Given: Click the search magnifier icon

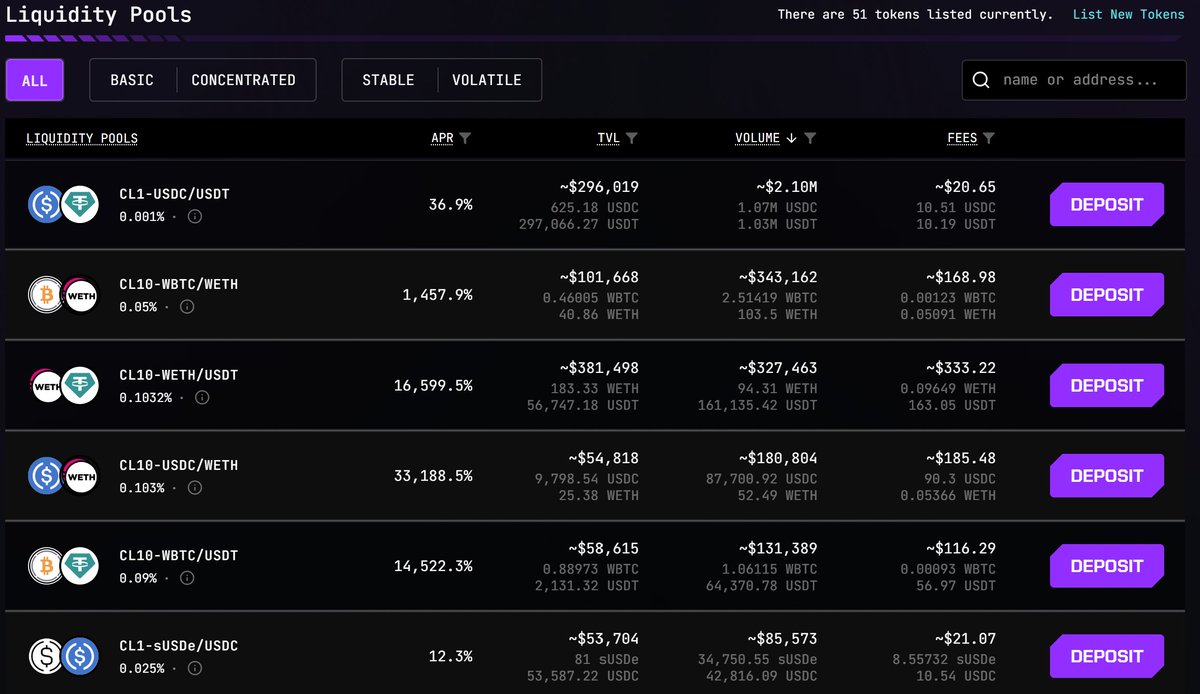Looking at the screenshot, I should (x=981, y=80).
